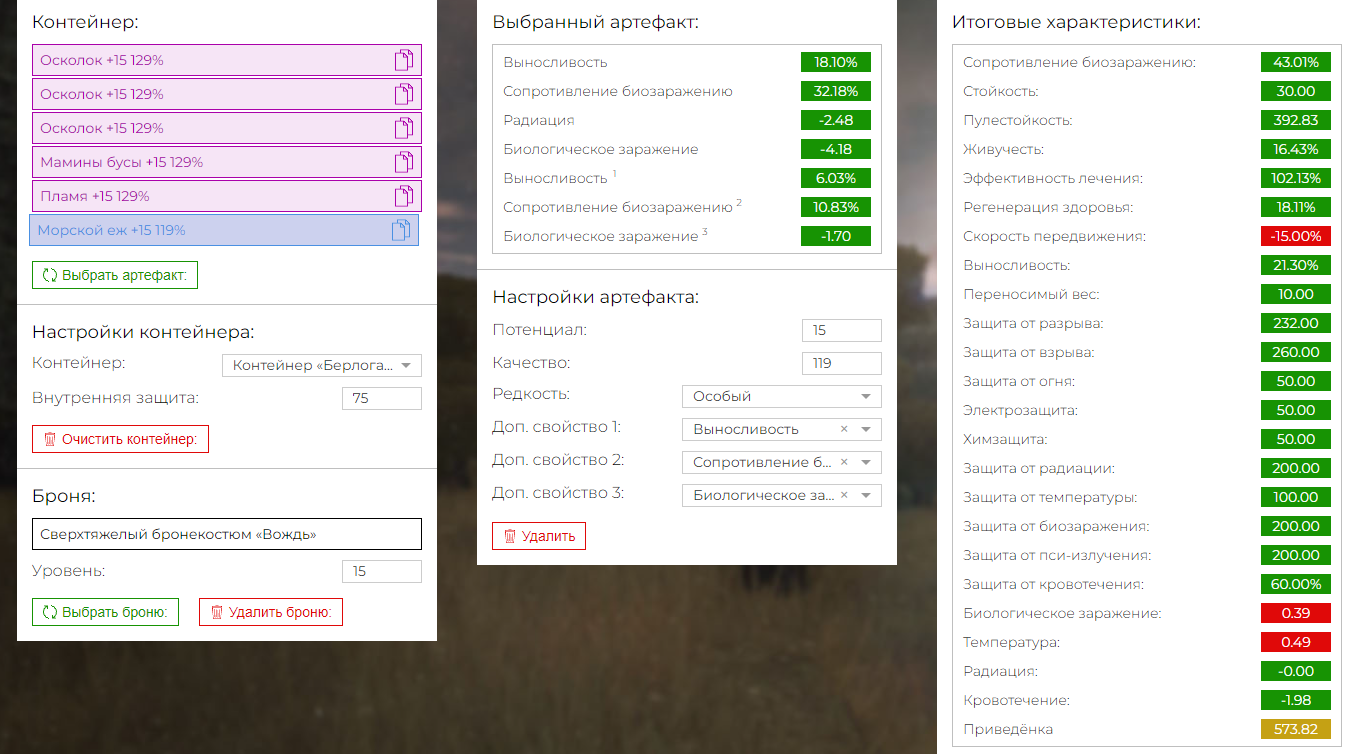Duplicate the Мамины бусы artifact

403,162
